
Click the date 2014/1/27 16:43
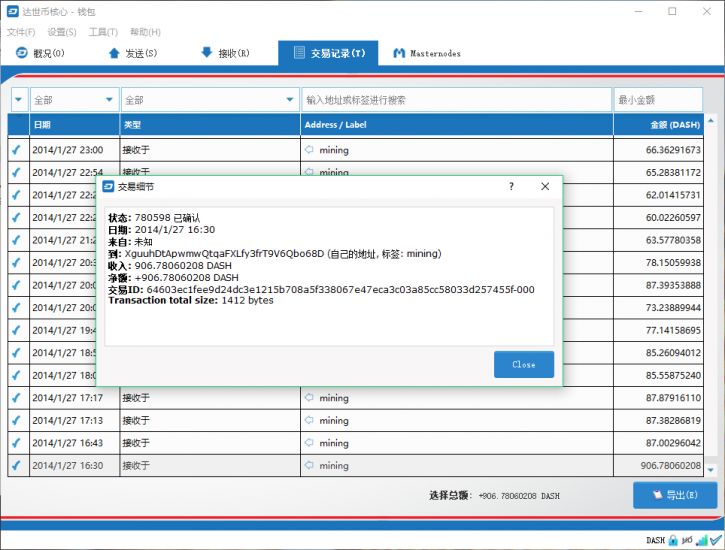pos(68,443)
